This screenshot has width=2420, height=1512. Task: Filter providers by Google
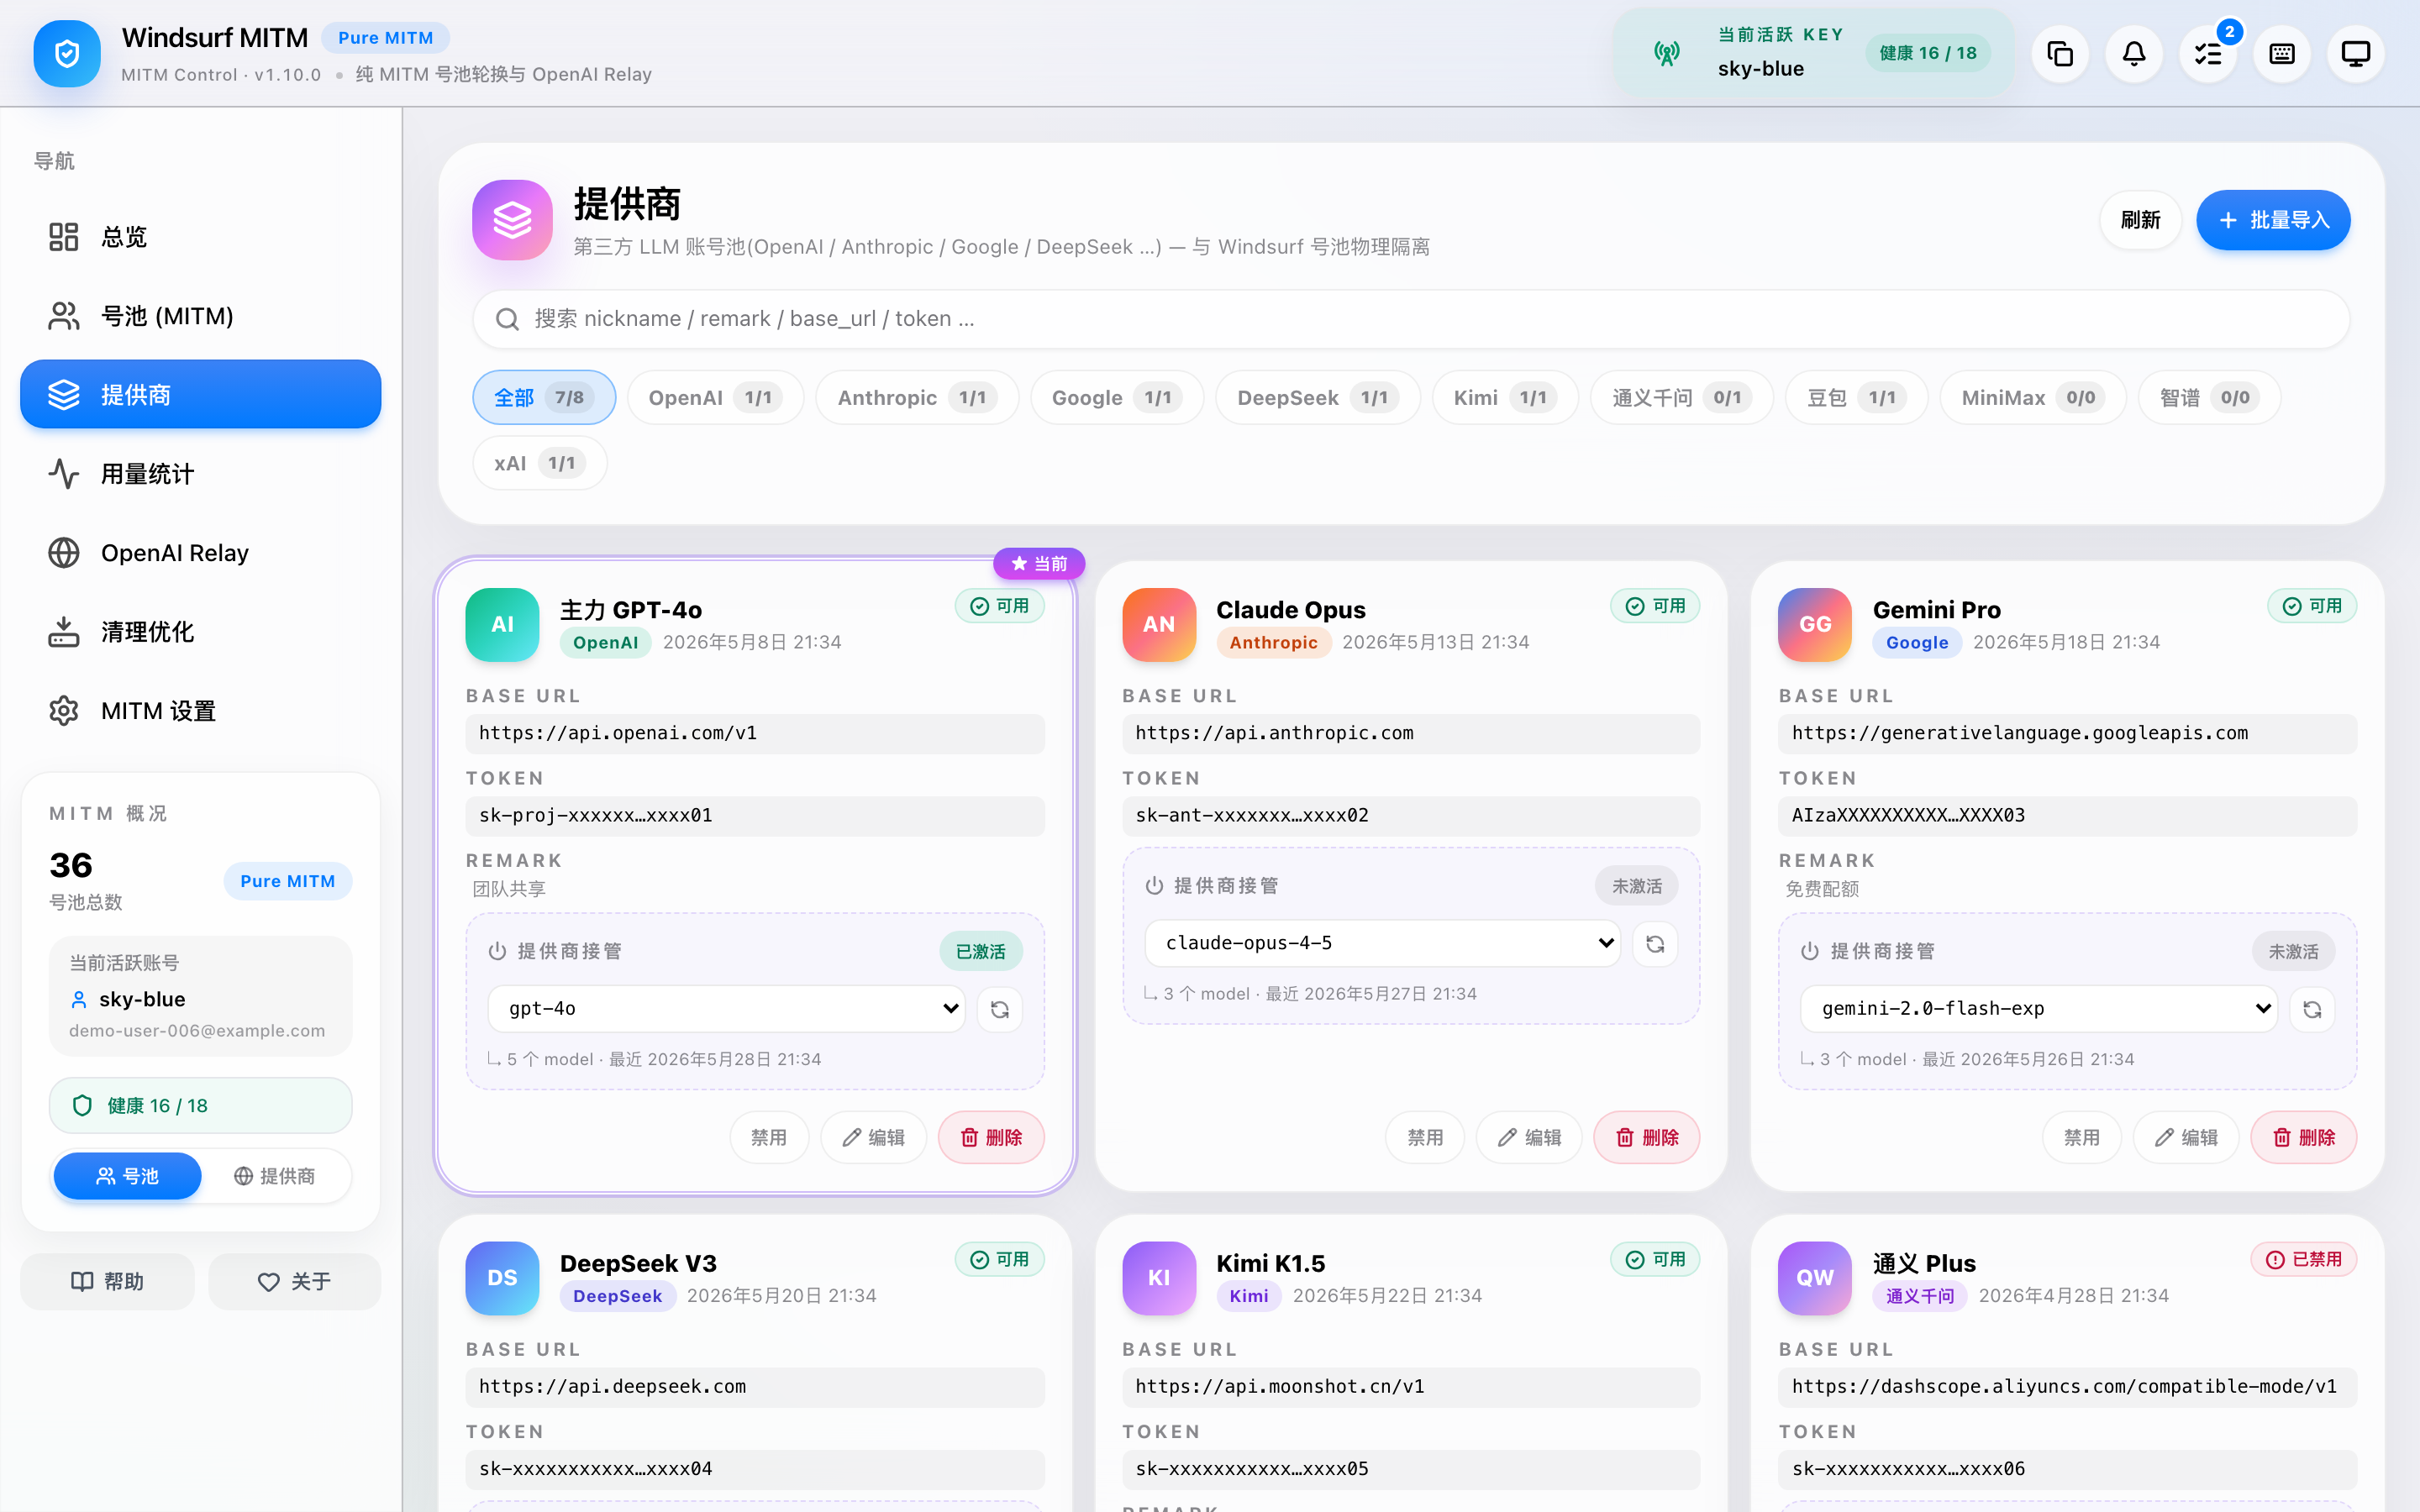(1117, 398)
